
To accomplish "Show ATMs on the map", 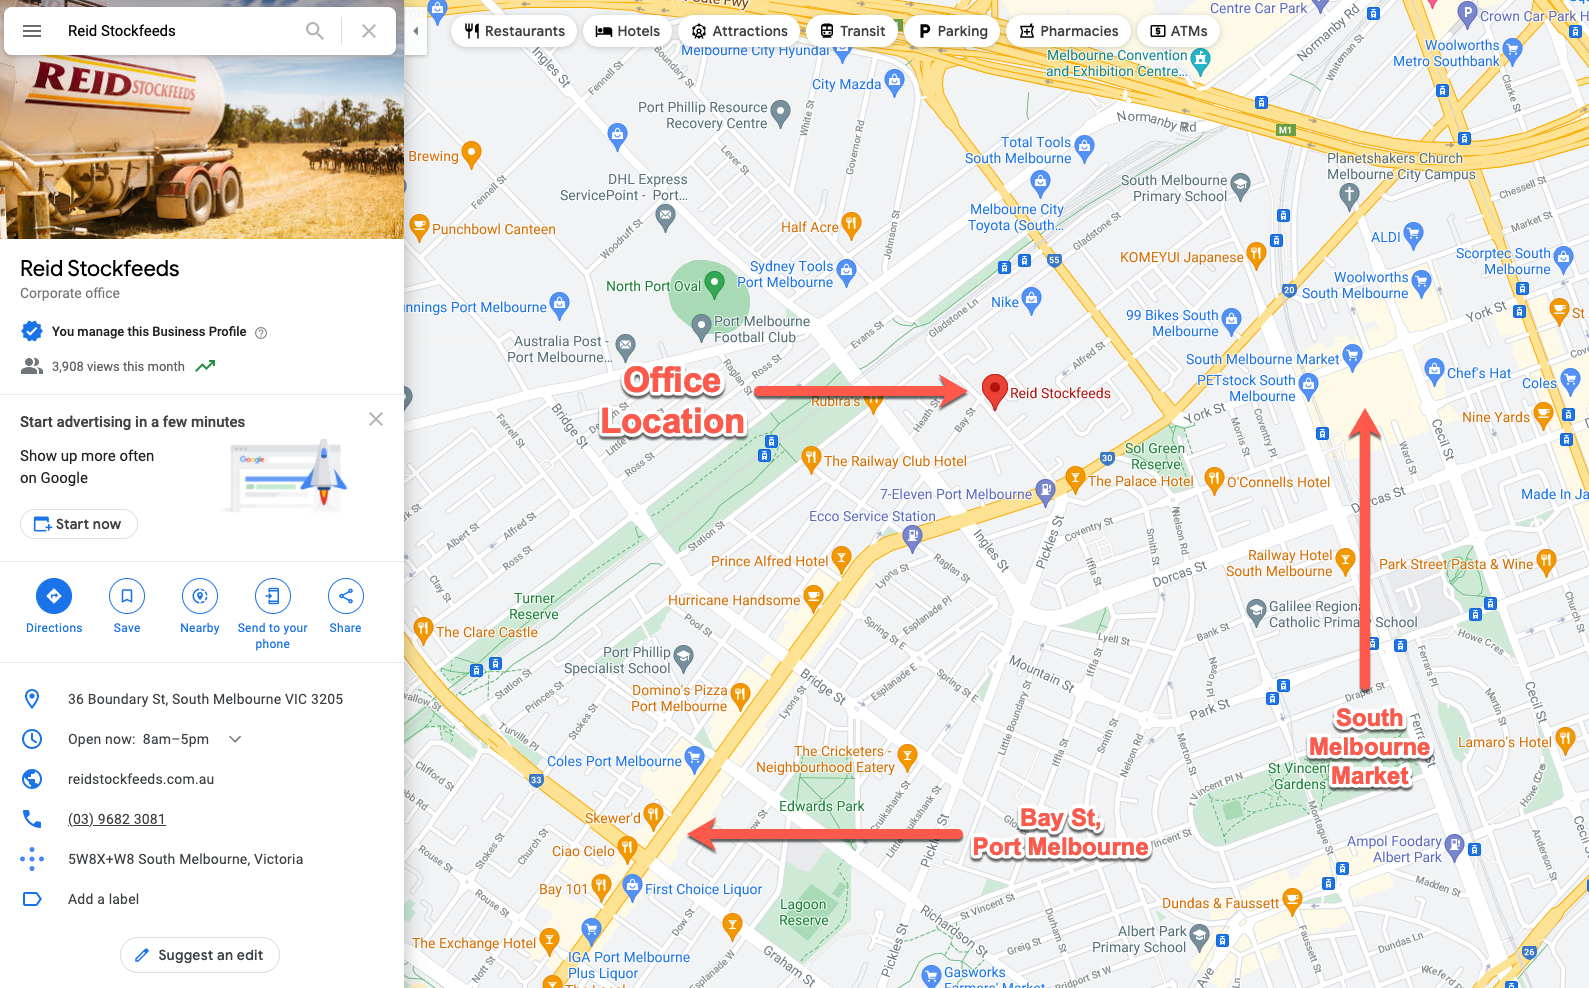I will tap(1179, 31).
